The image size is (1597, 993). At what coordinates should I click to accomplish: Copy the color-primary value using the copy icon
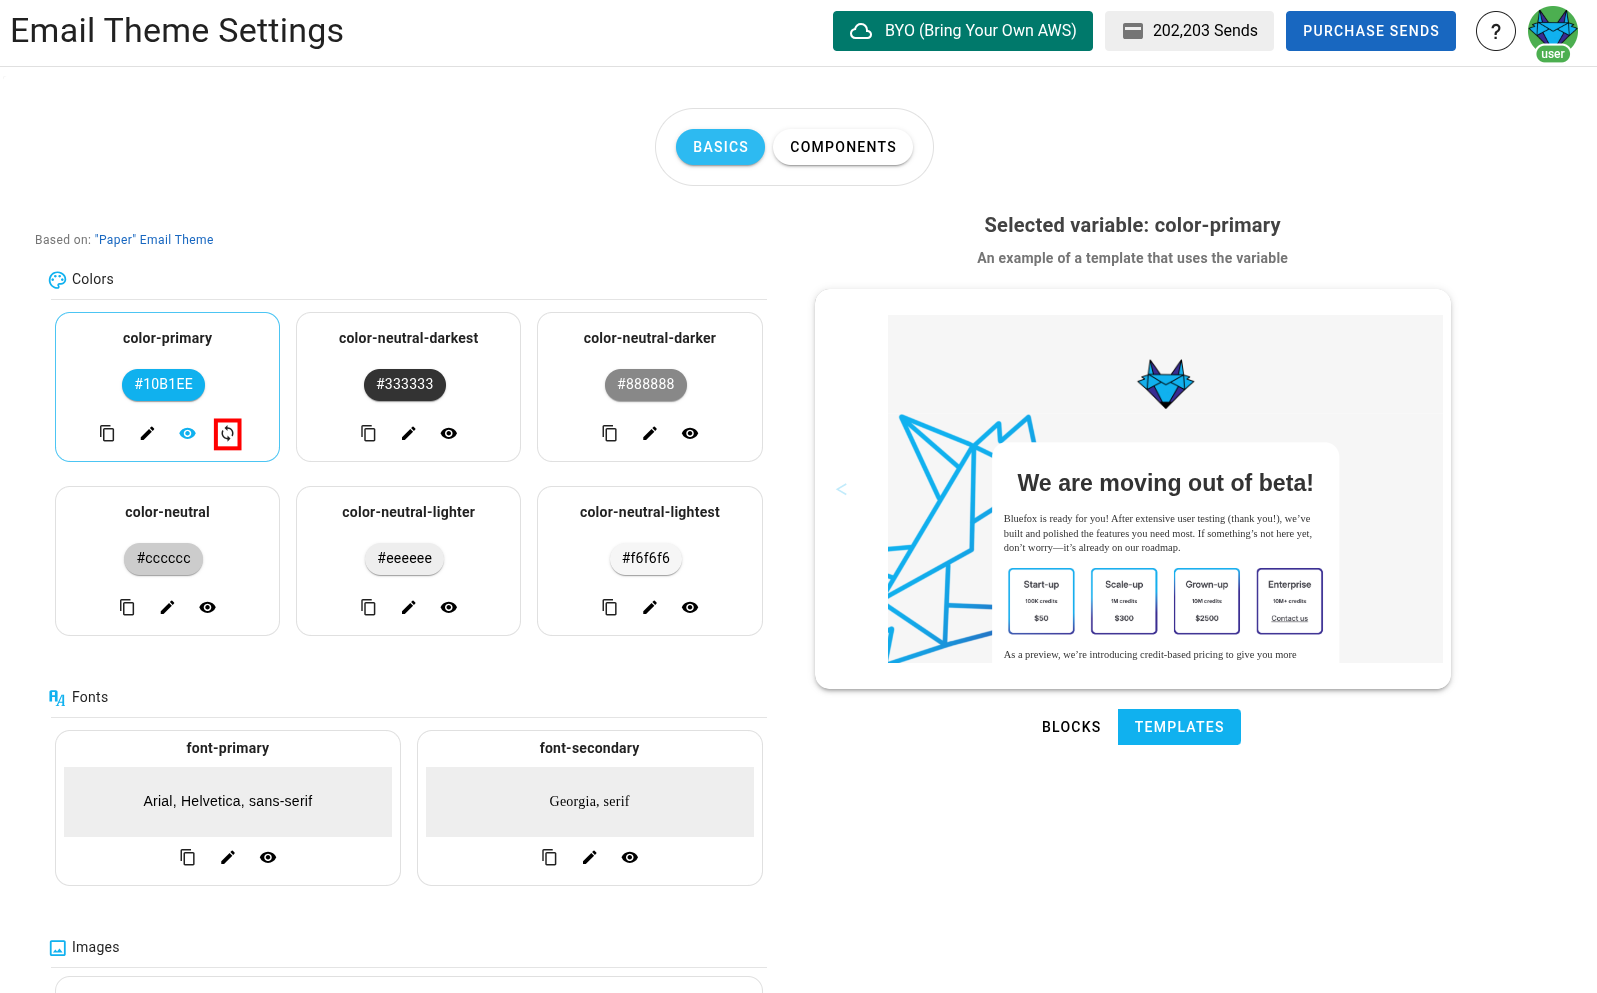tap(107, 433)
